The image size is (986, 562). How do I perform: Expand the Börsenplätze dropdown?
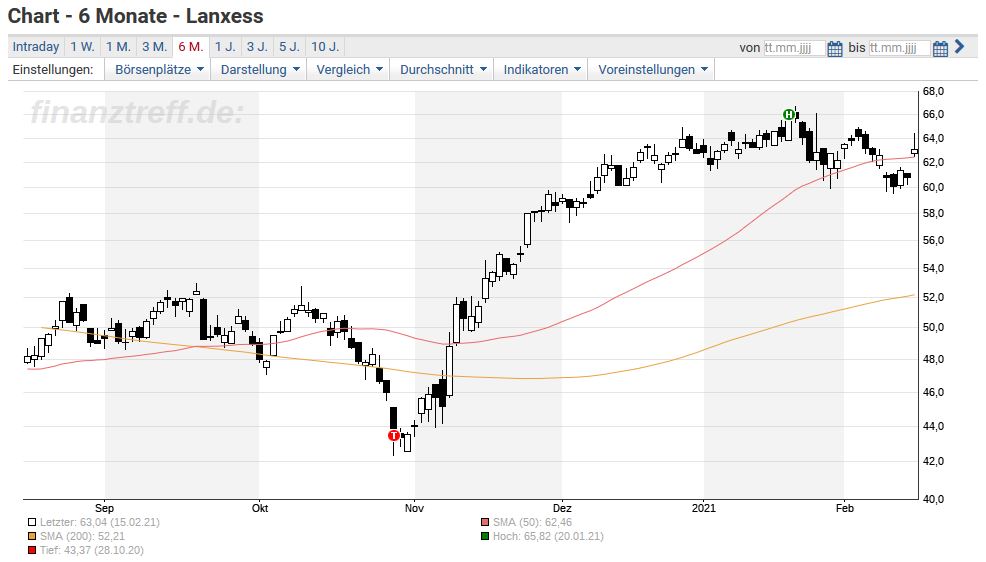159,70
